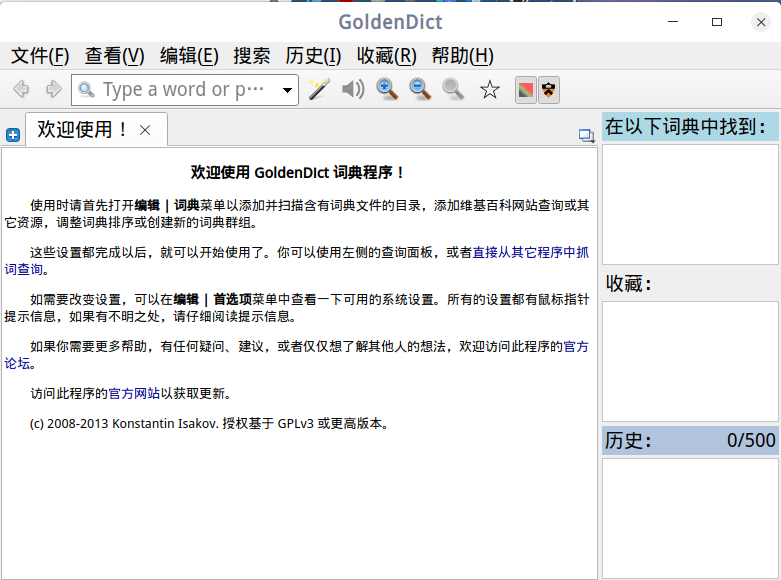Click the Type a word search field
The width and height of the screenshot is (781, 580).
pos(185,90)
